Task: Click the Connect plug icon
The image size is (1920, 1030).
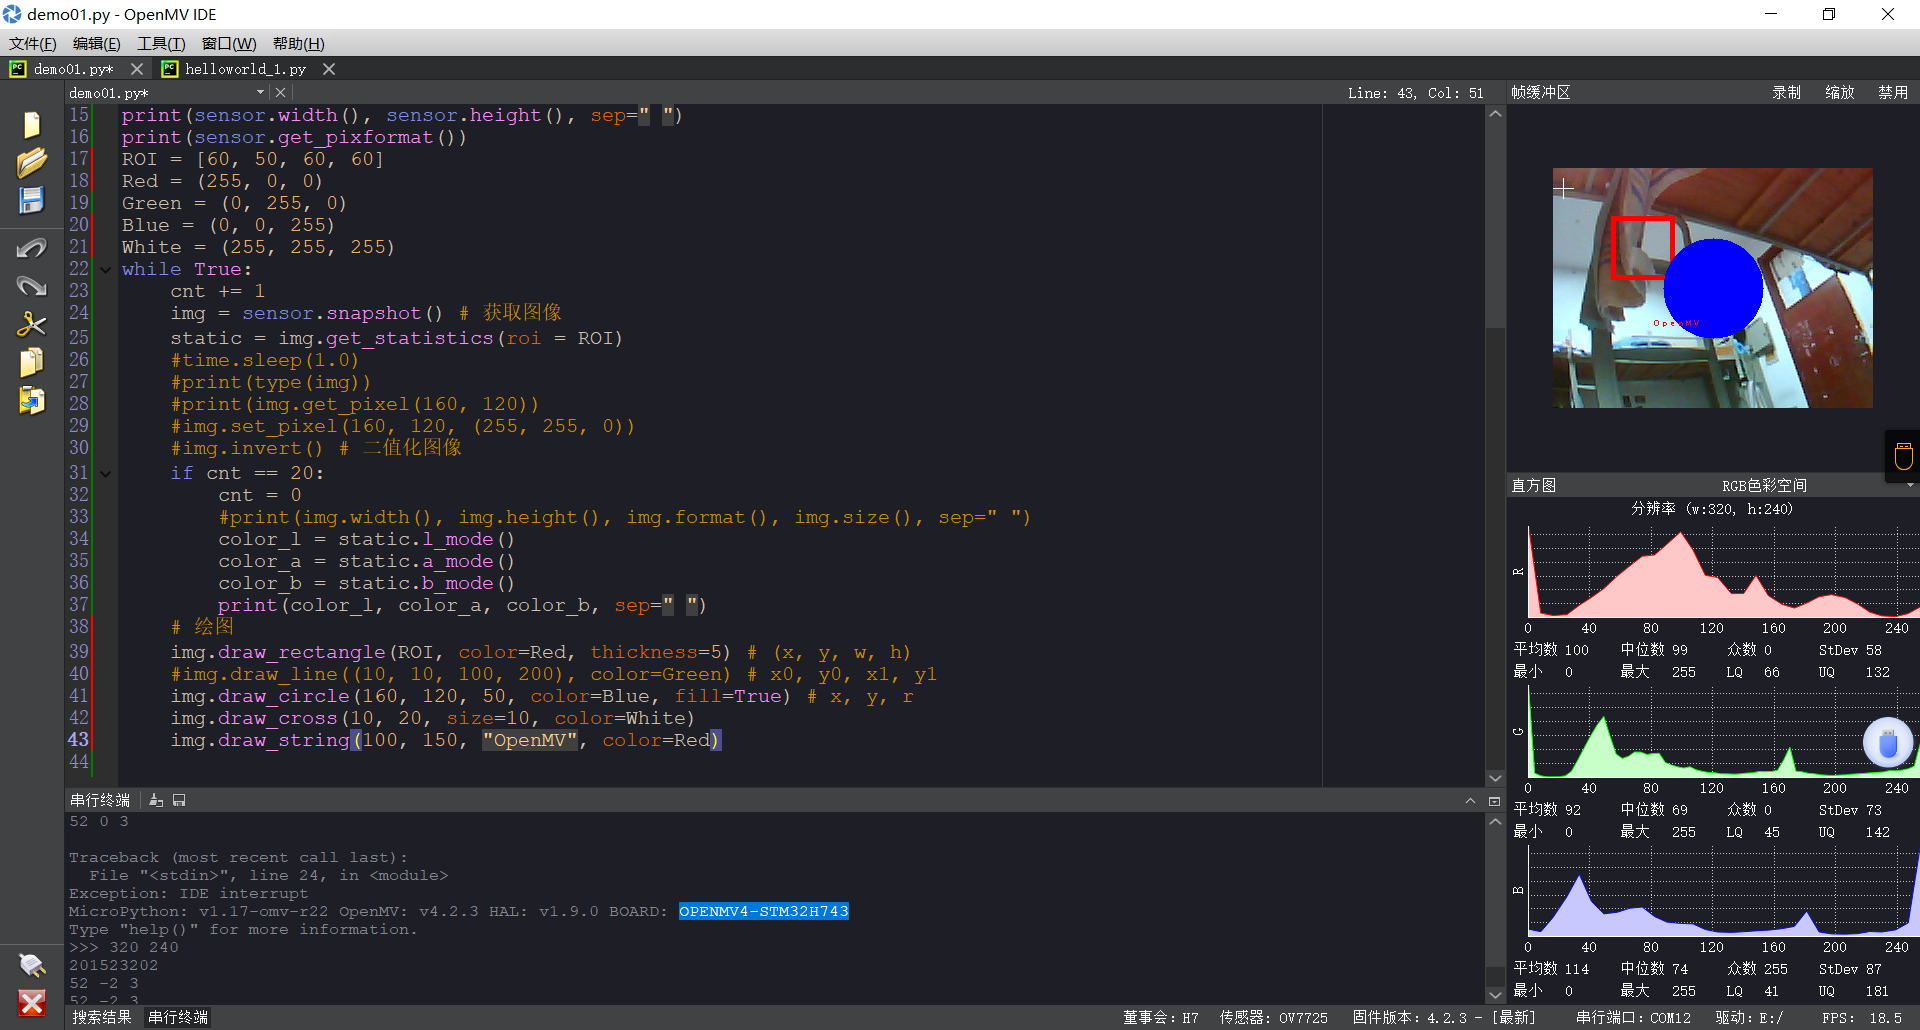Action: click(x=31, y=965)
